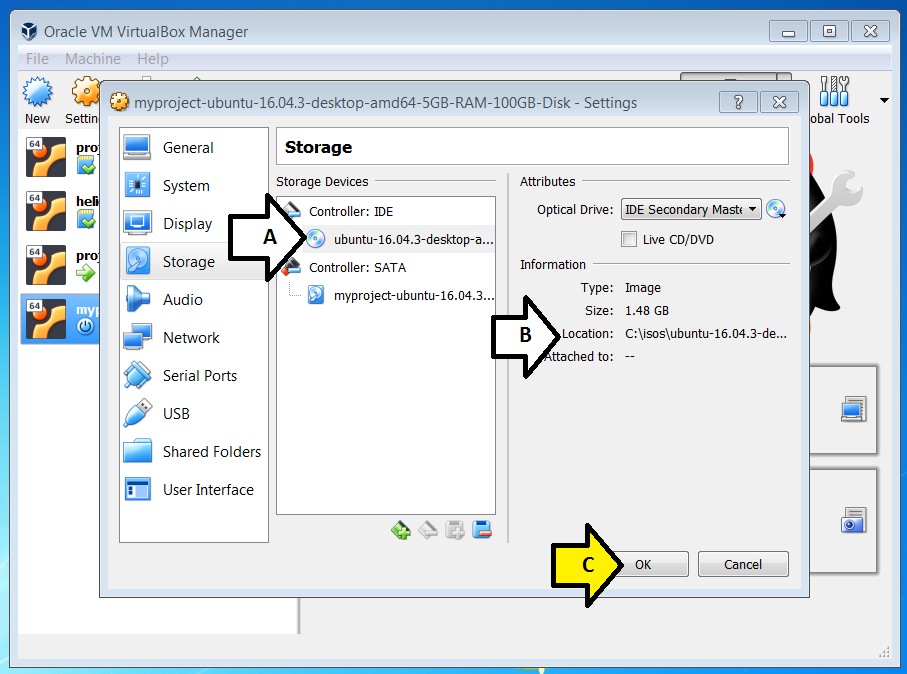The width and height of the screenshot is (907, 674).
Task: Click the Size value 1.48 GB
Action: (647, 311)
